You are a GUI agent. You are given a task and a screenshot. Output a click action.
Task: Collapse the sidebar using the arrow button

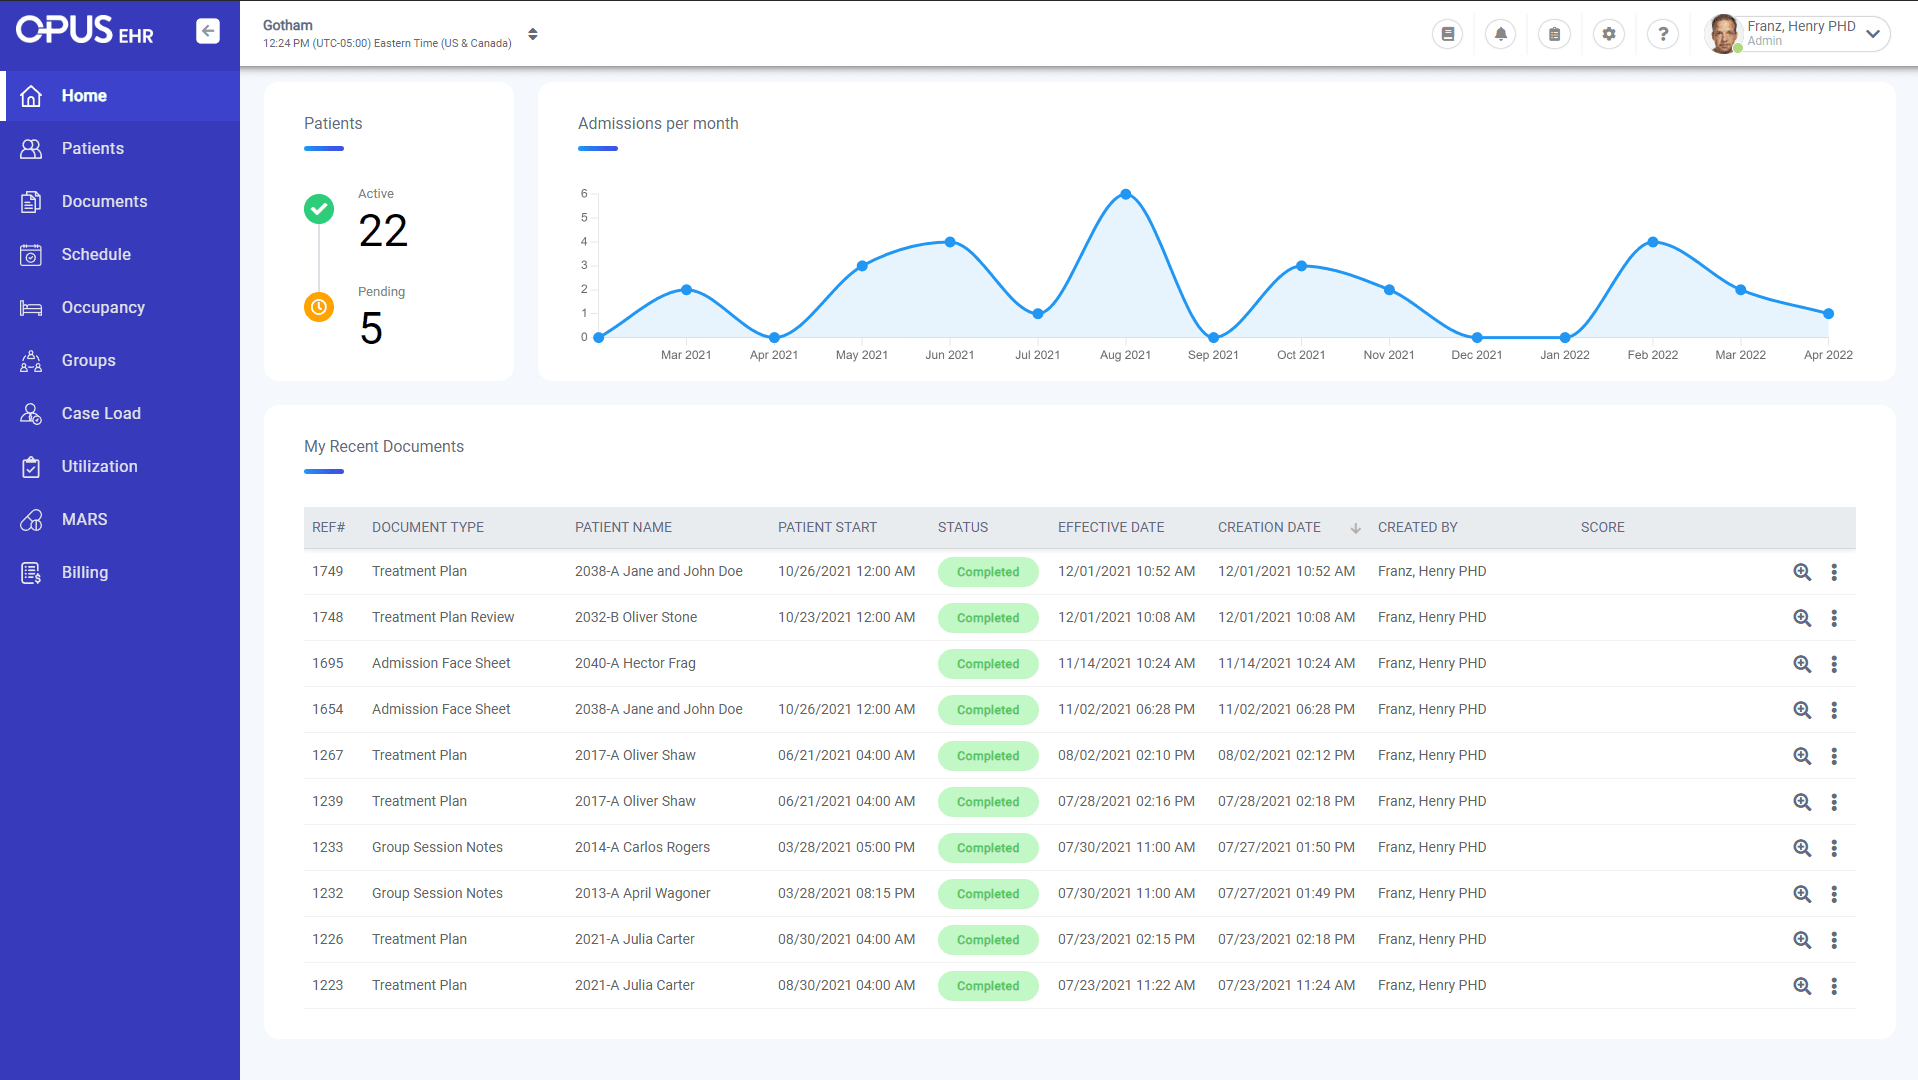[x=208, y=30]
